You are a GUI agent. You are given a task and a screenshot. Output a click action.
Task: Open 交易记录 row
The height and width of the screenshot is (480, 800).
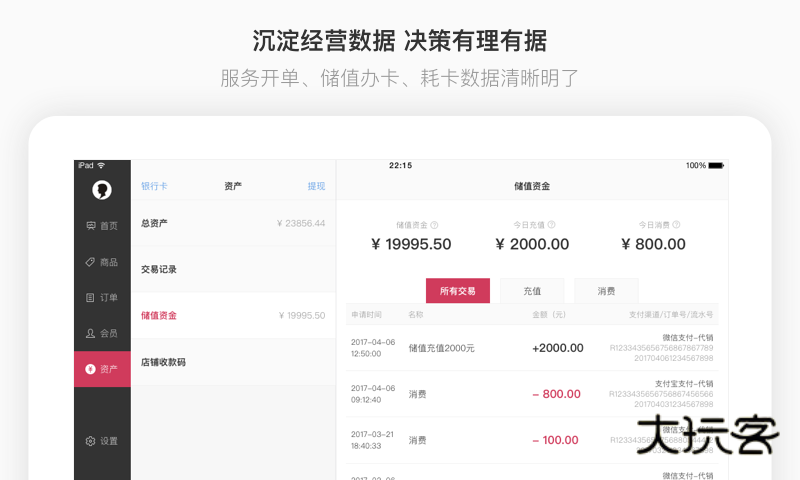coord(233,269)
